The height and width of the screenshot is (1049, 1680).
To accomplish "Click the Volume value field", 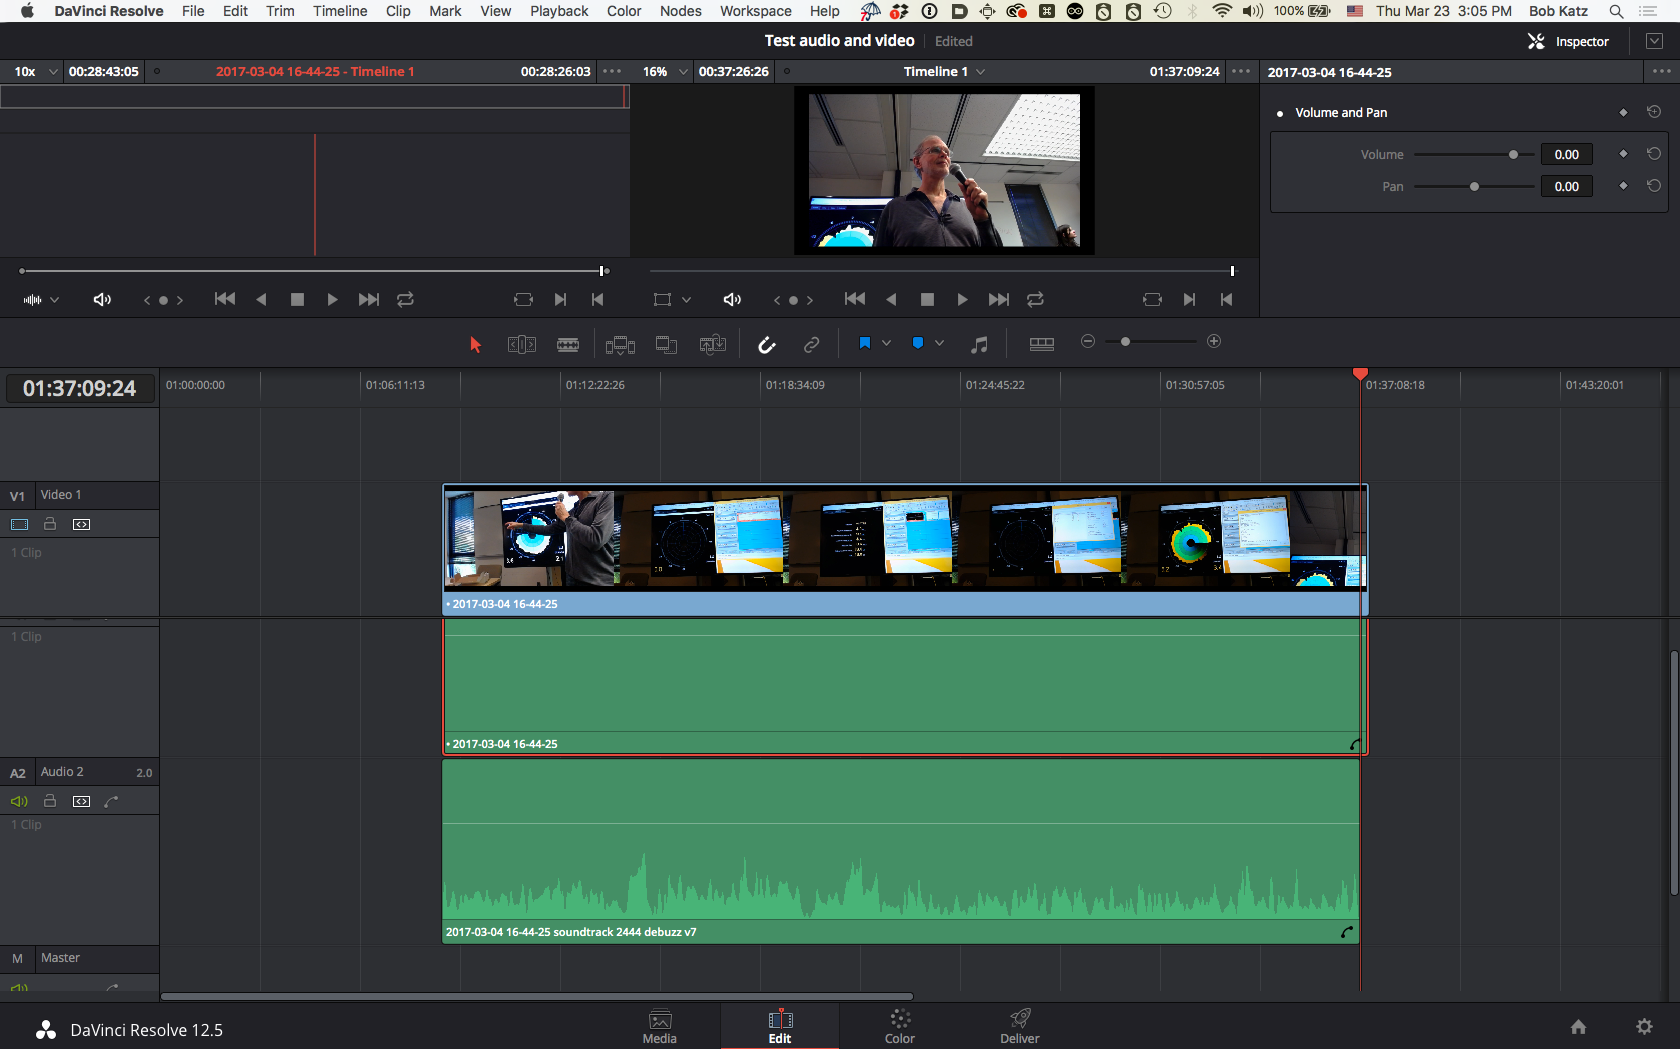I will 1567,154.
